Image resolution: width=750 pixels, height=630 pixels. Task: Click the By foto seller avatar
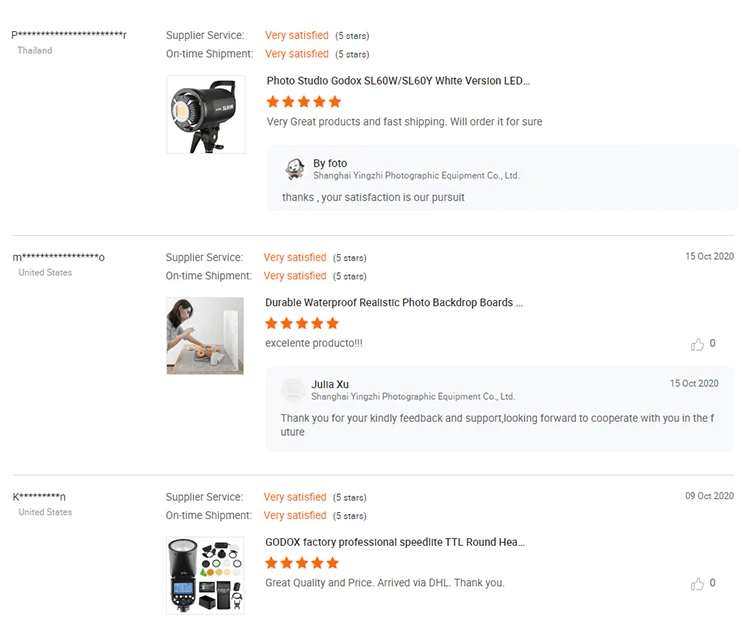[x=295, y=169]
